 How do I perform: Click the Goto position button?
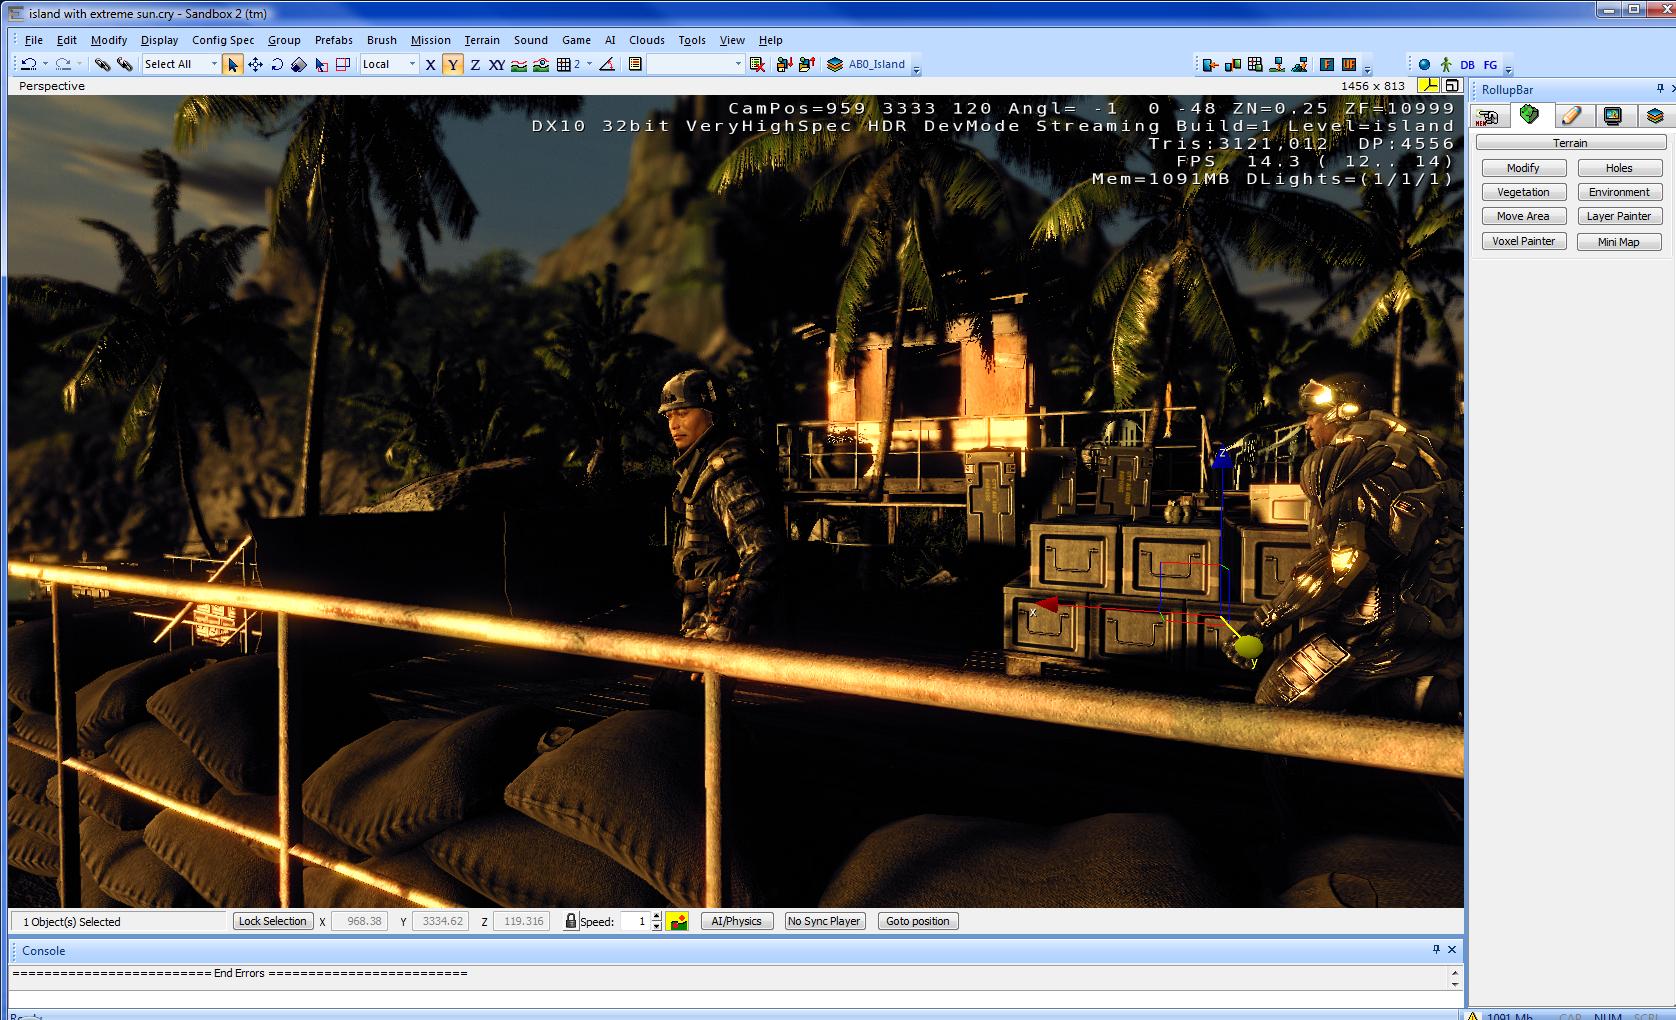(x=918, y=921)
